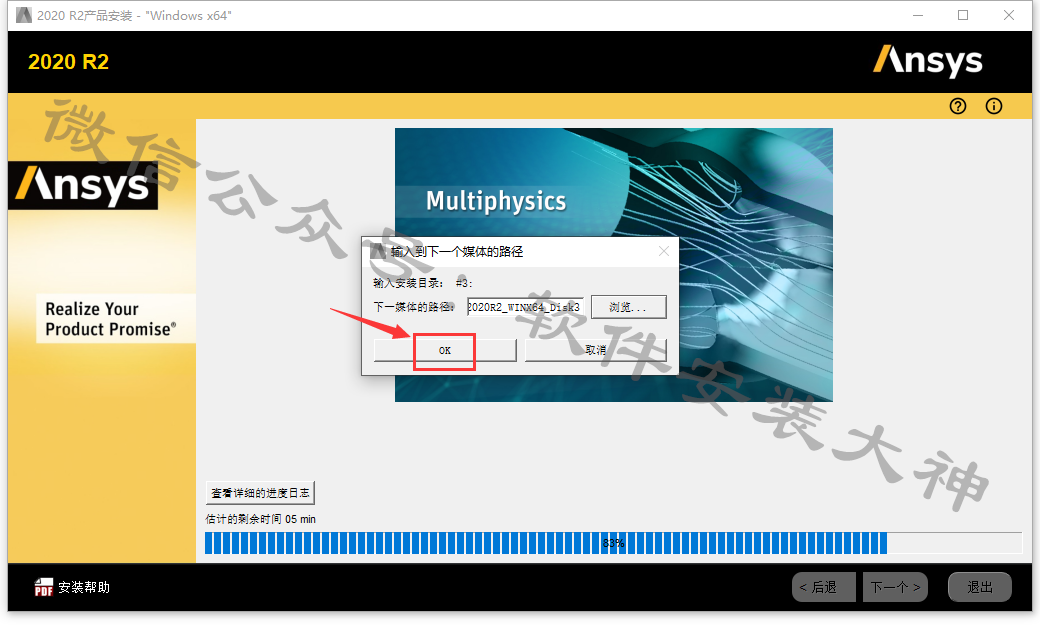Image resolution: width=1040 pixels, height=628 pixels.
Task: Click the installer icon in window title bar
Action: [x=23, y=15]
